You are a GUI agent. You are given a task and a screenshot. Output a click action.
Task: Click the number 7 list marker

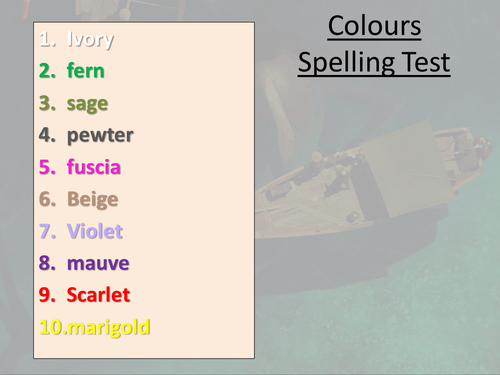tap(47, 231)
